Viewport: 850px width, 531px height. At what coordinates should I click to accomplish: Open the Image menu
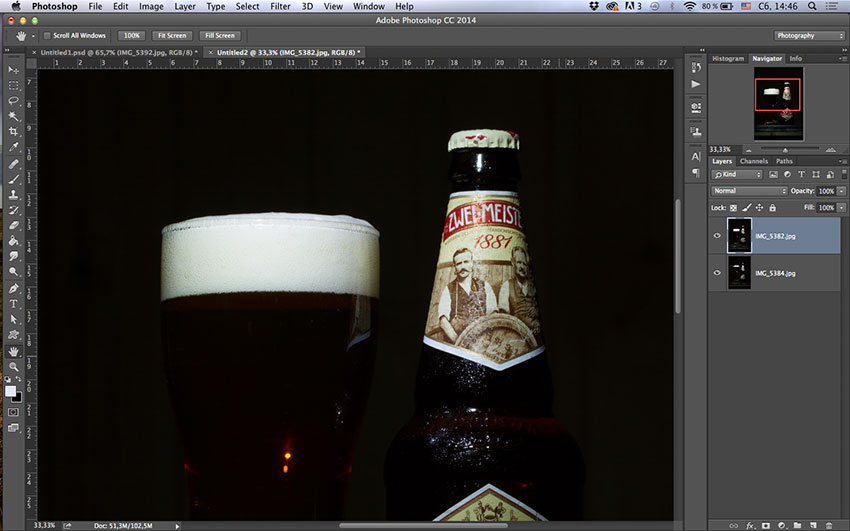coord(151,7)
